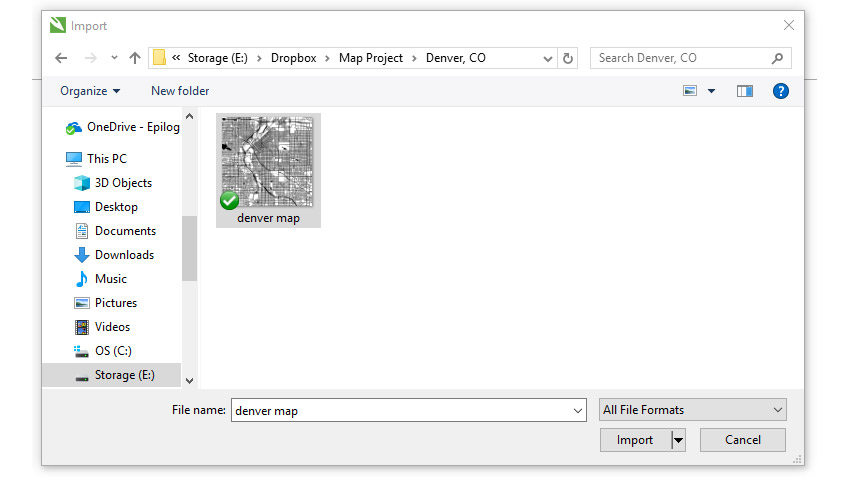Click Map Project in the address path
850x477 pixels.
(x=370, y=58)
